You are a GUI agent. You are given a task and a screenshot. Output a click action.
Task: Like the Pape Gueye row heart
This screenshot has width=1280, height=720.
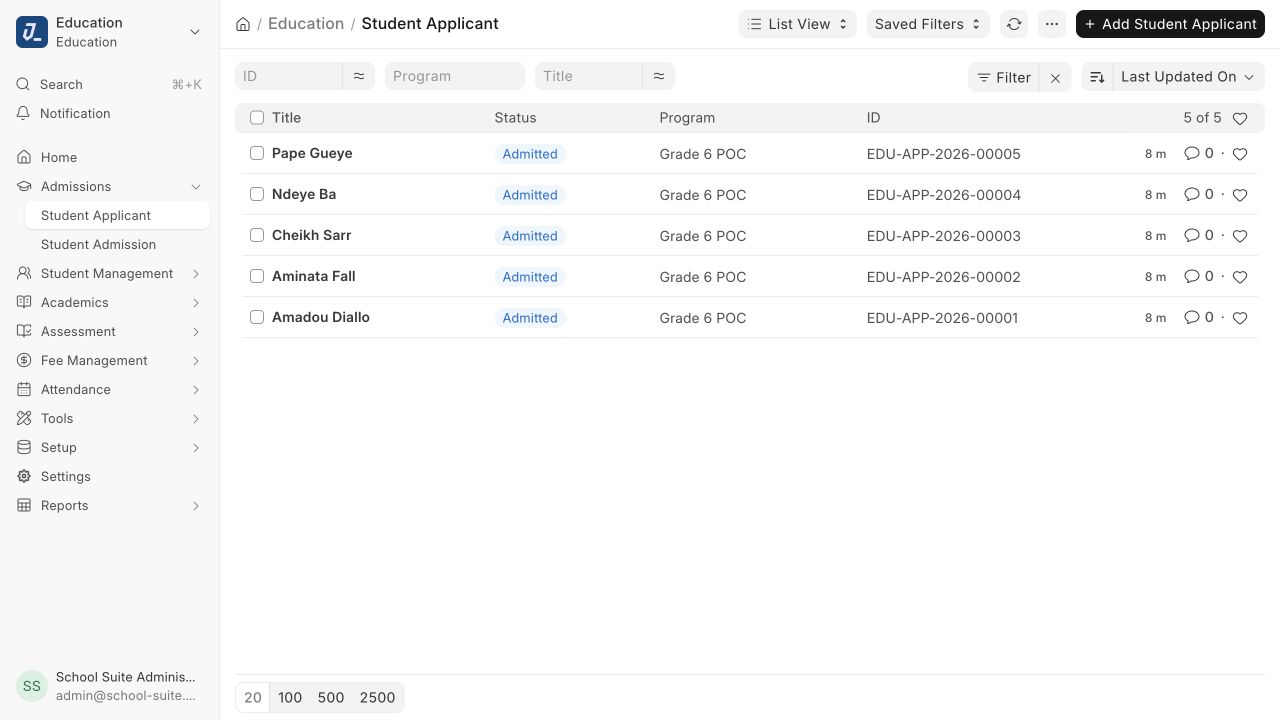point(1240,154)
